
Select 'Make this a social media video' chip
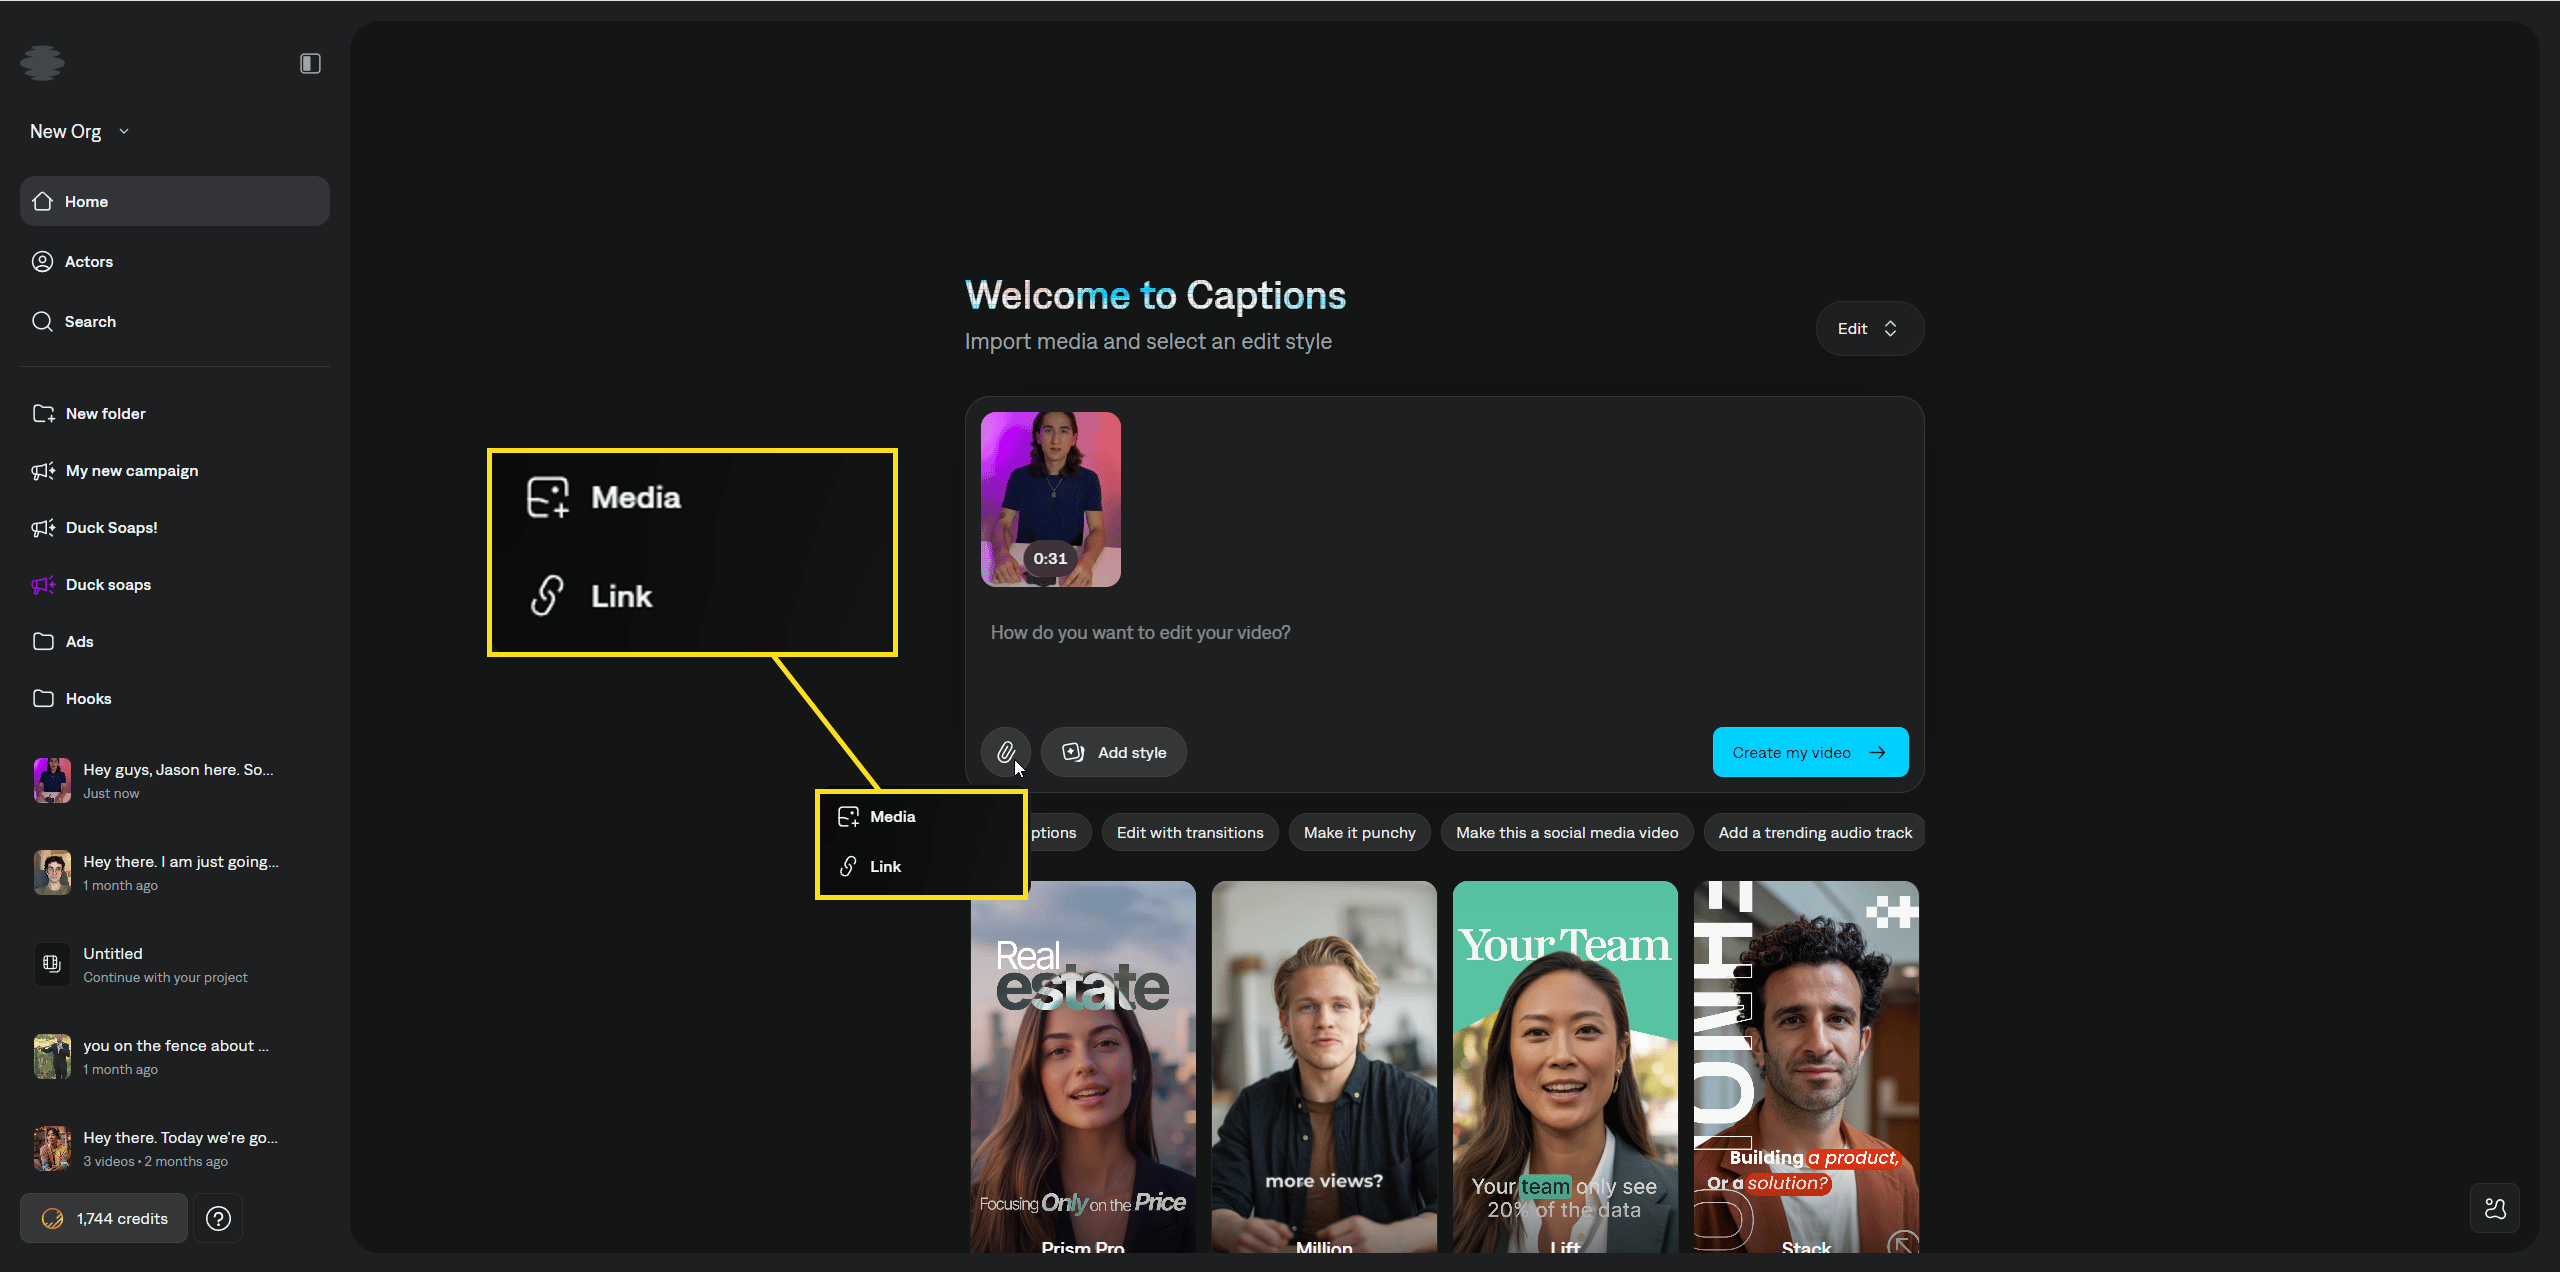click(1567, 833)
